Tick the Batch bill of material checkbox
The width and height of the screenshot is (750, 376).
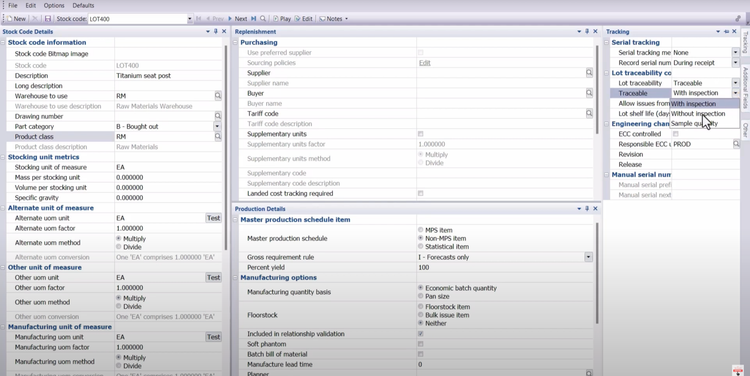tap(420, 354)
